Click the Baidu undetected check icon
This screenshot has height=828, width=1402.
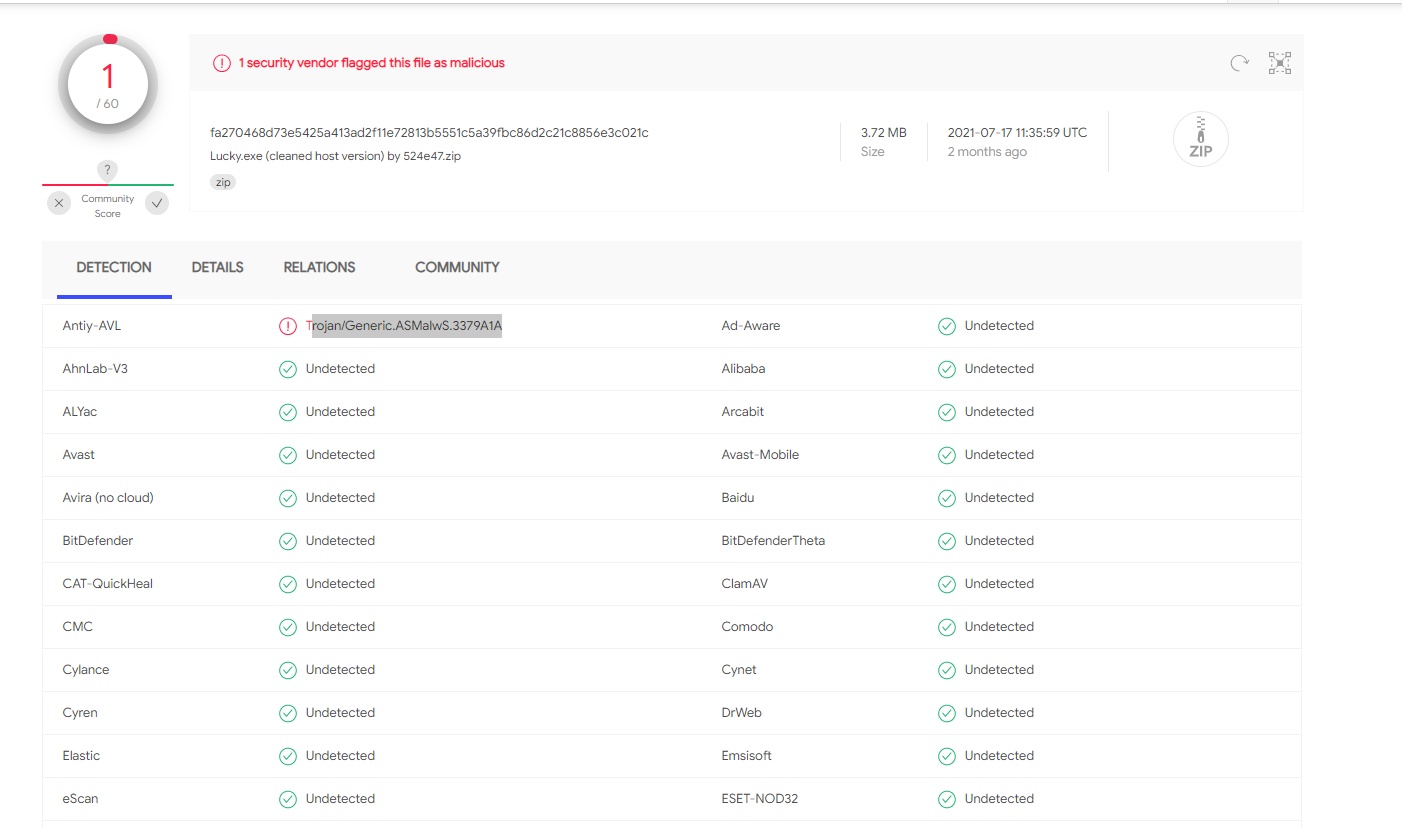tap(946, 498)
